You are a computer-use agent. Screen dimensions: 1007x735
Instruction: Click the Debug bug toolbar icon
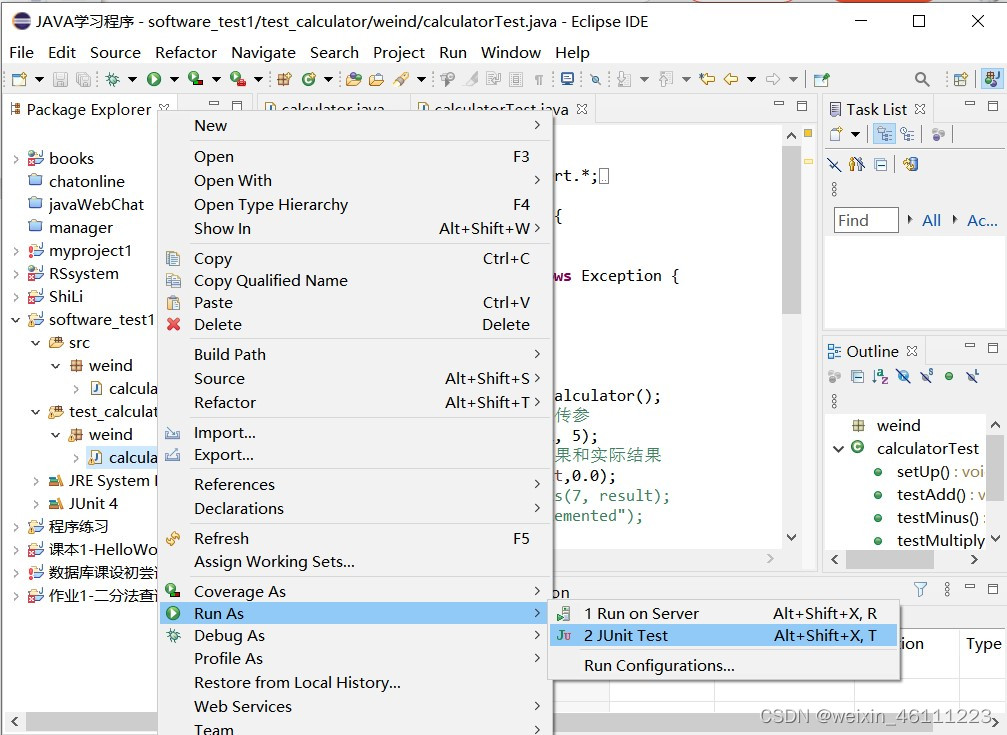click(112, 79)
